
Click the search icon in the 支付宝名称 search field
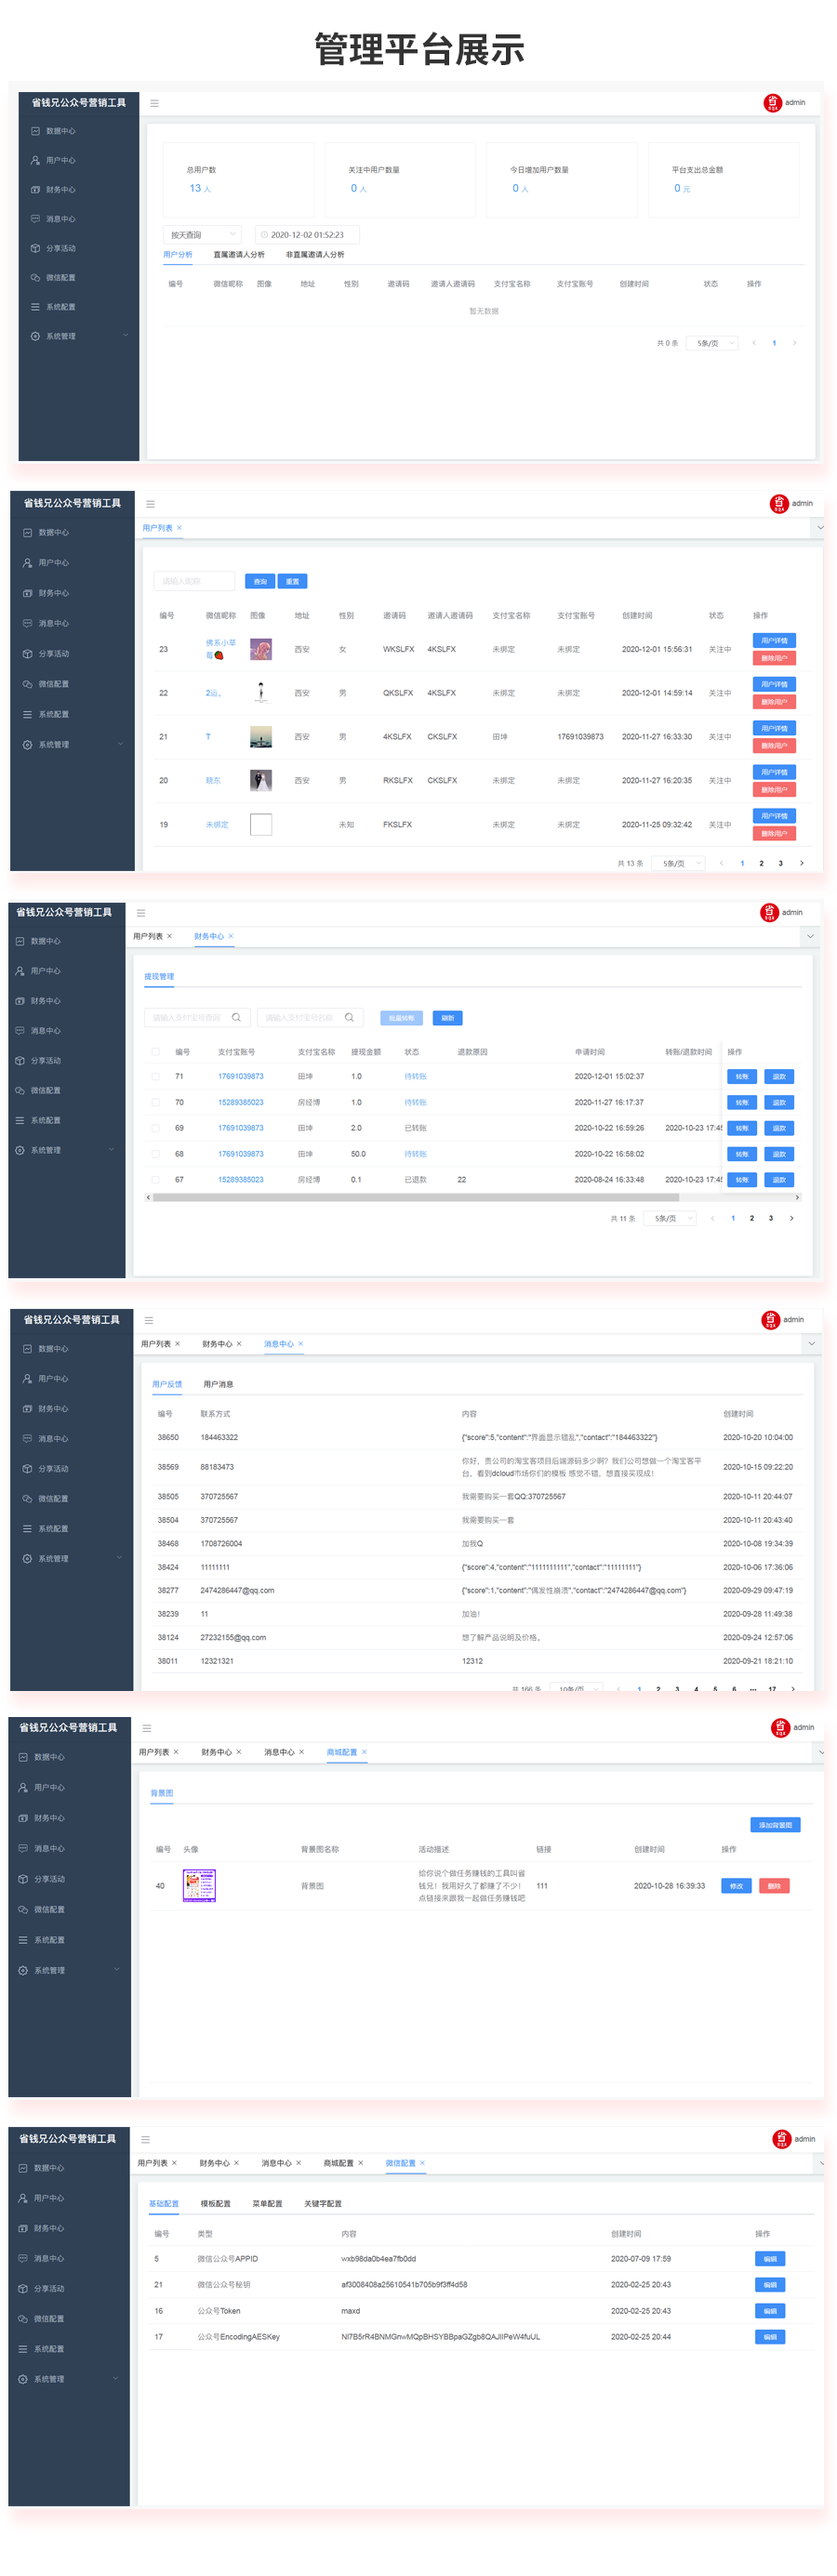click(349, 1017)
